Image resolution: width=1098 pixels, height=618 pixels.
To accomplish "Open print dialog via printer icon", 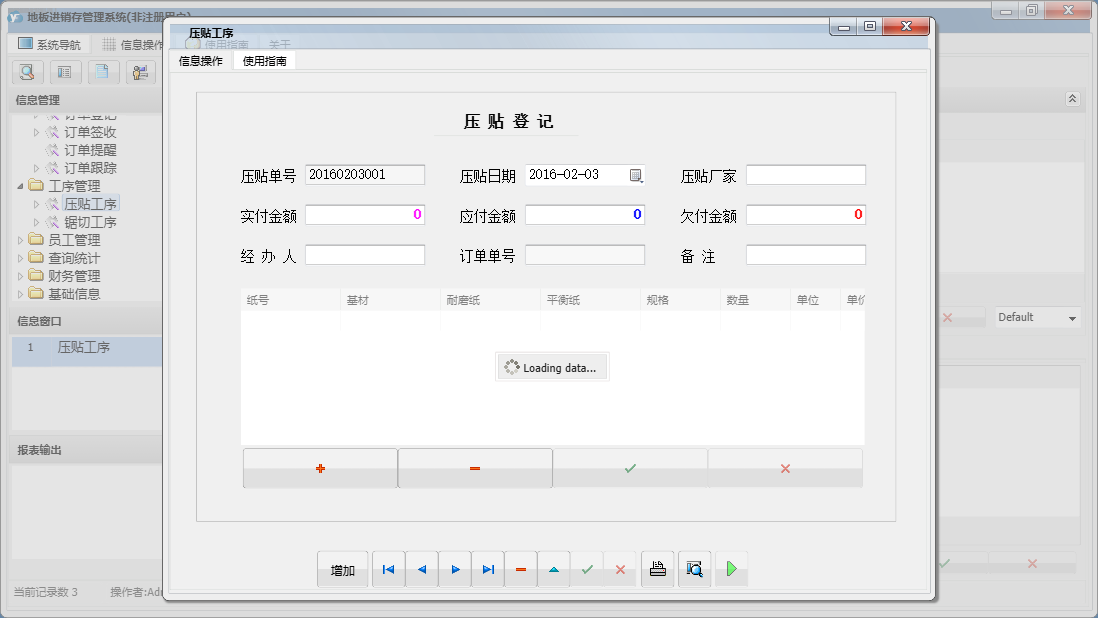I will click(x=657, y=568).
